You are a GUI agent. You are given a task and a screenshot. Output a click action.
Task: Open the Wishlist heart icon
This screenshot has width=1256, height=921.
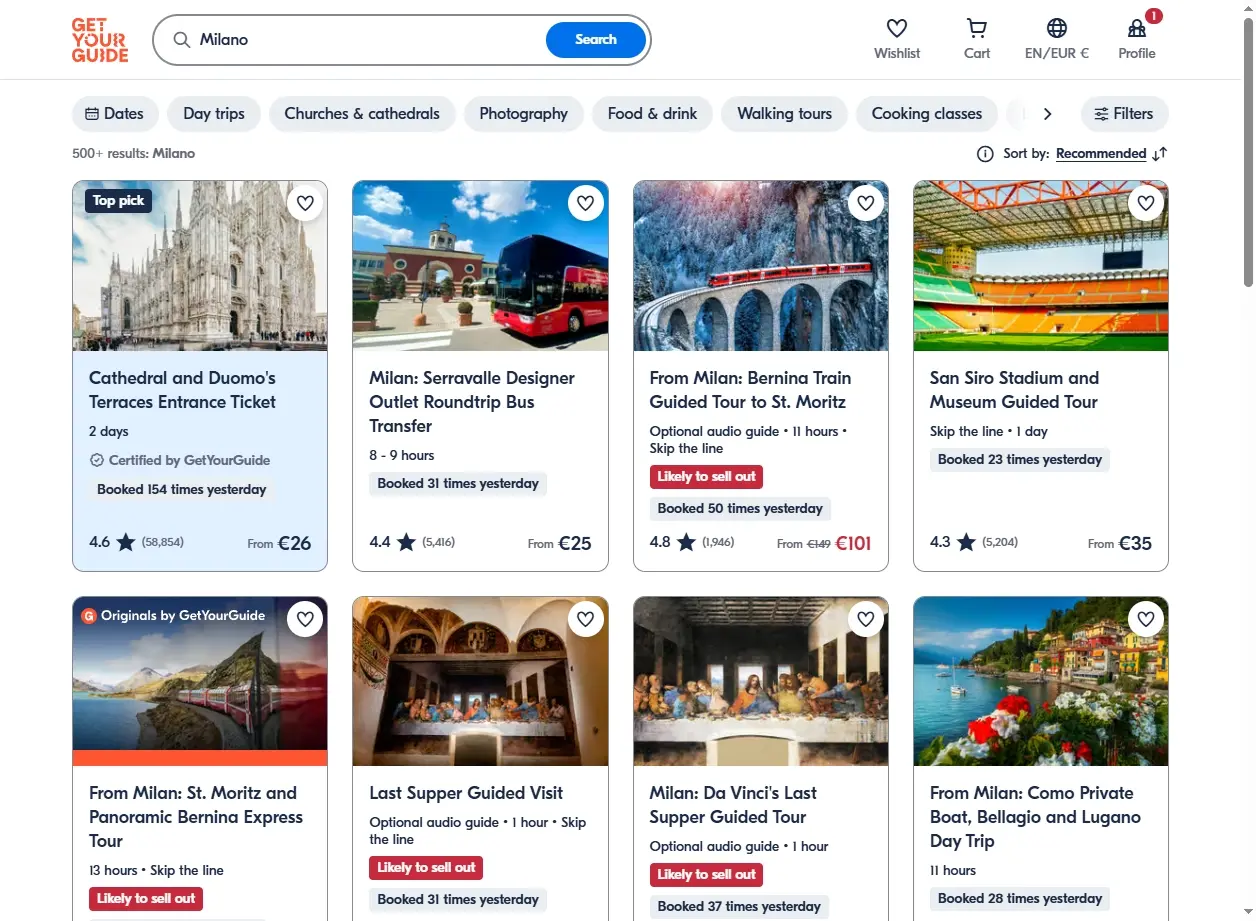click(x=897, y=28)
